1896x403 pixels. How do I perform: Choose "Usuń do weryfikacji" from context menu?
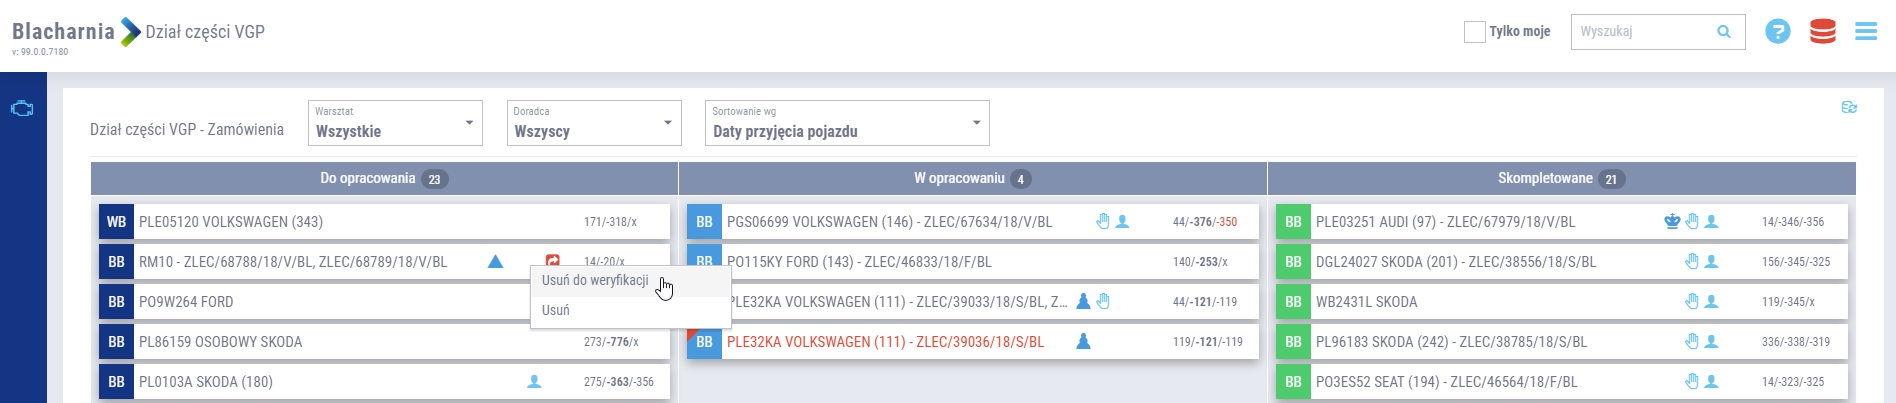[595, 281]
